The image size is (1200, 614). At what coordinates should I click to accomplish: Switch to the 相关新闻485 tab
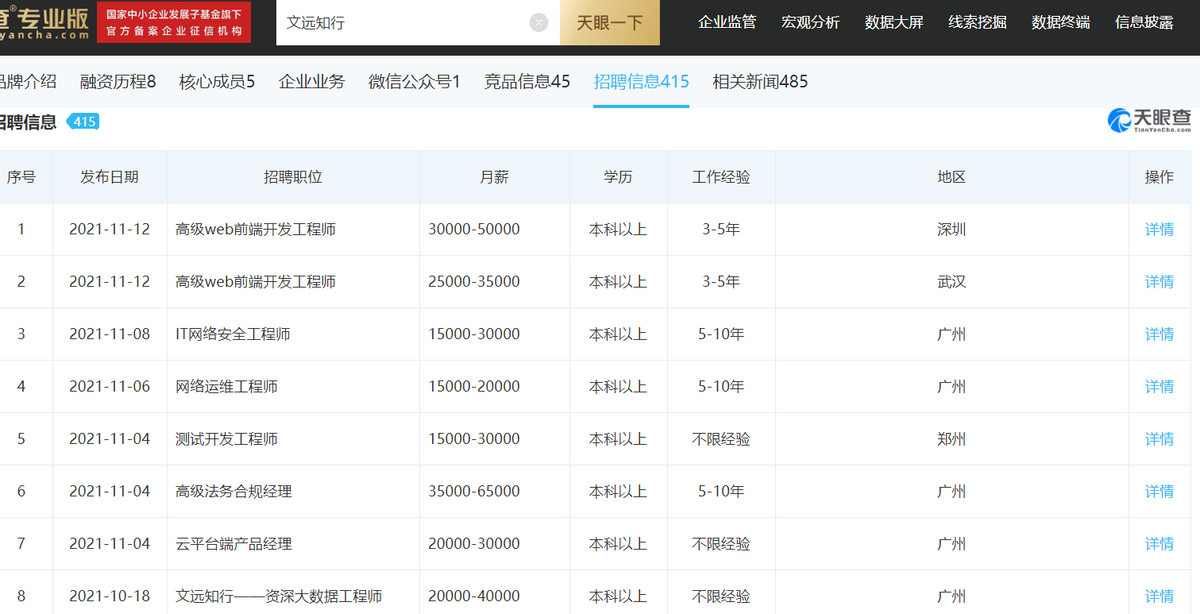760,82
